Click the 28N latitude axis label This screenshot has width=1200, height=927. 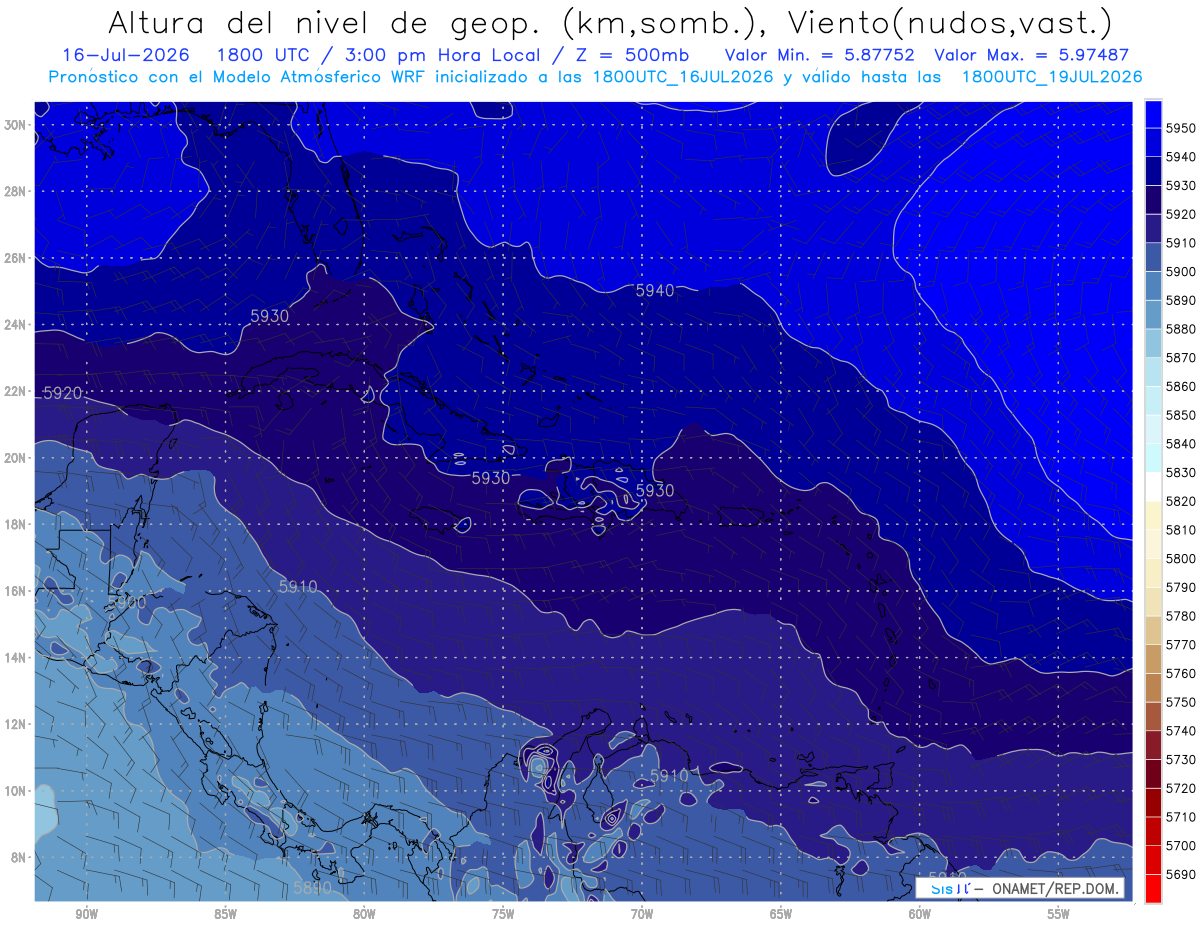pyautogui.click(x=16, y=191)
